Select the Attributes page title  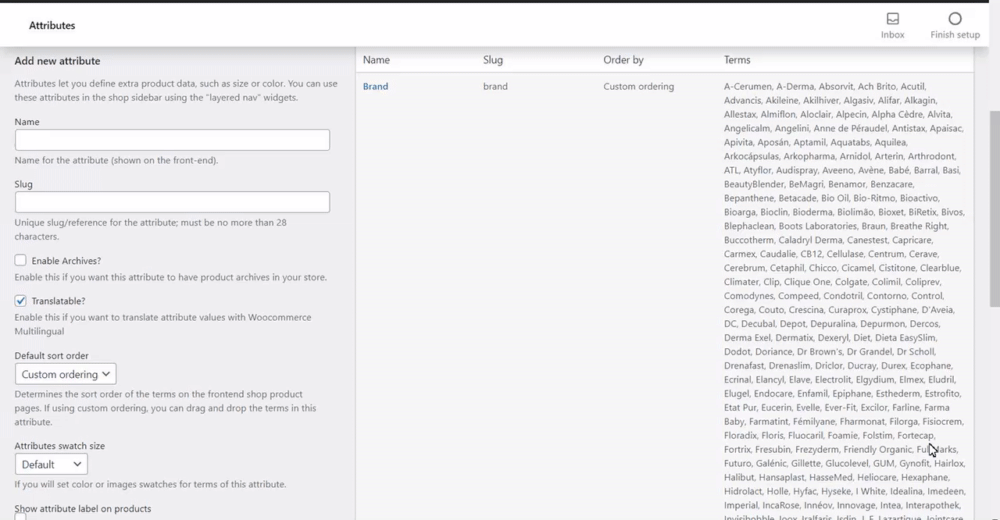[x=52, y=26]
